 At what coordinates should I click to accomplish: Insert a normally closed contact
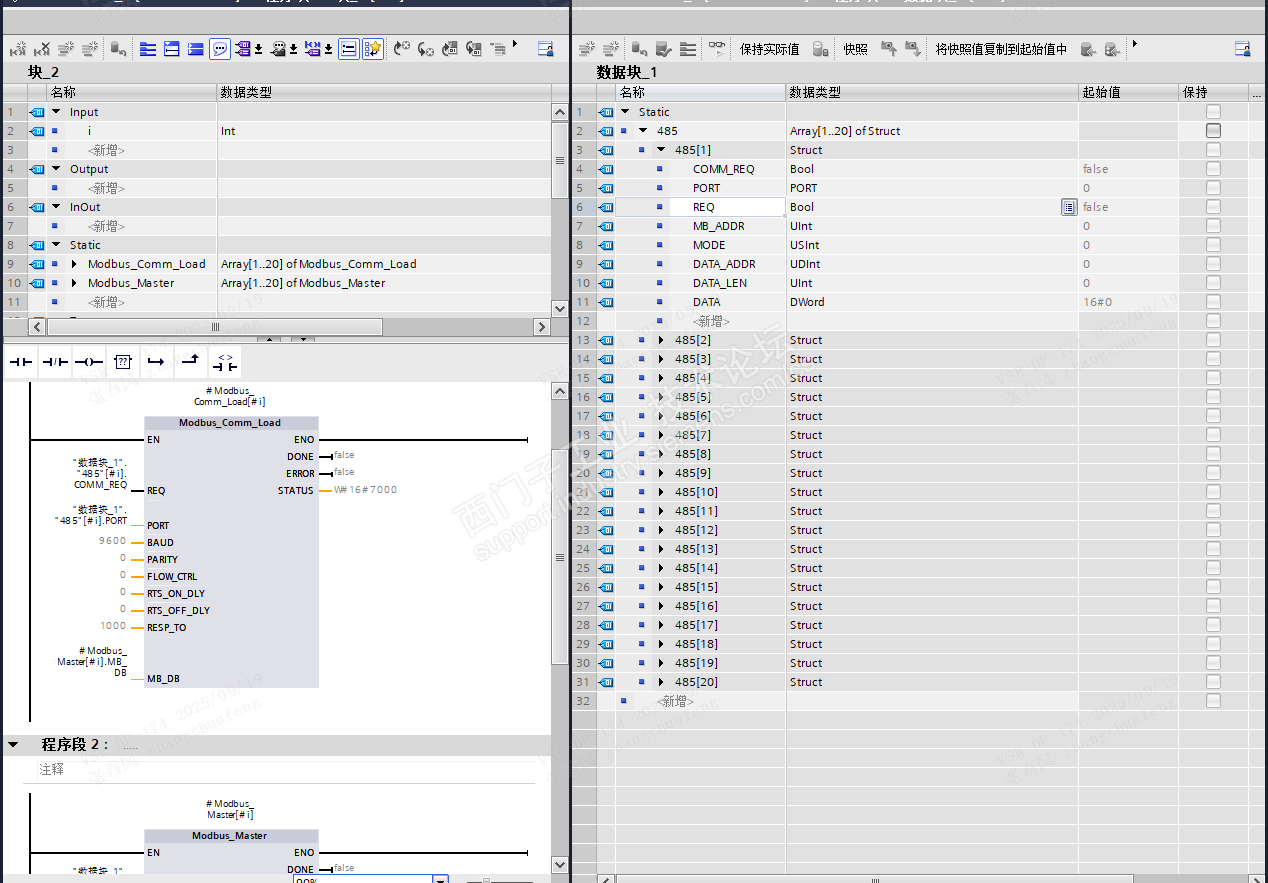click(x=54, y=362)
